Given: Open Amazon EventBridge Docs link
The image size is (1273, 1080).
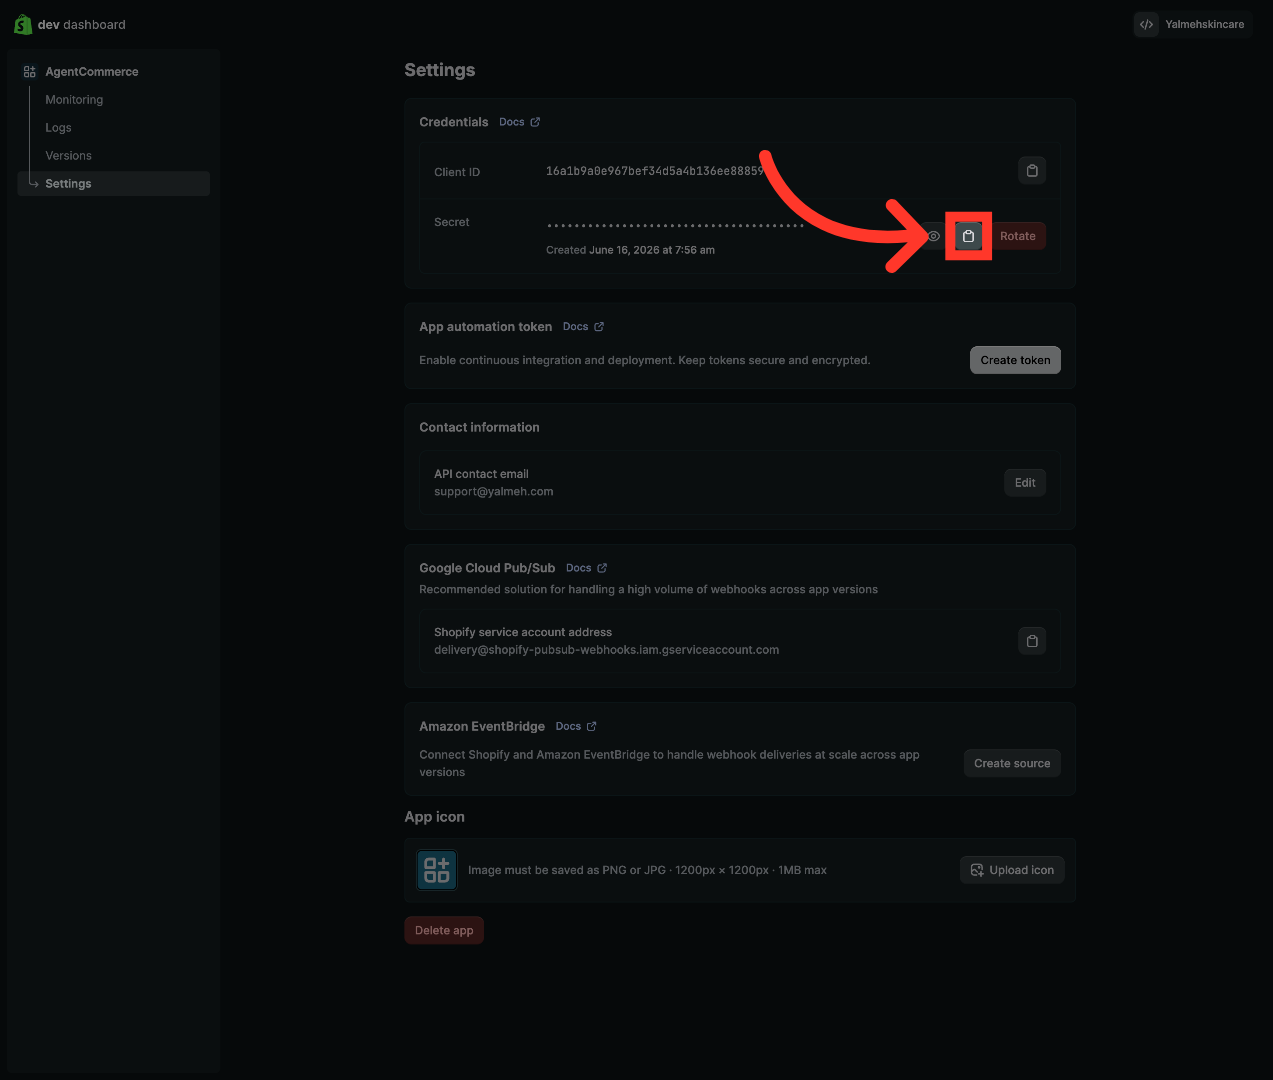Looking at the screenshot, I should tap(576, 726).
